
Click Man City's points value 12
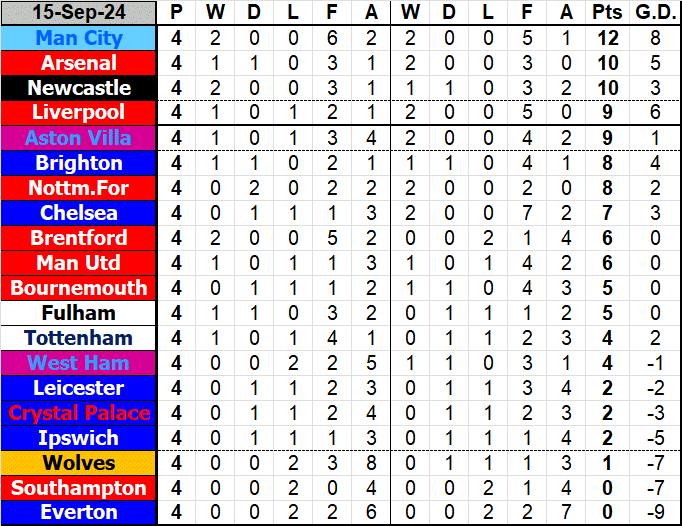(606, 38)
